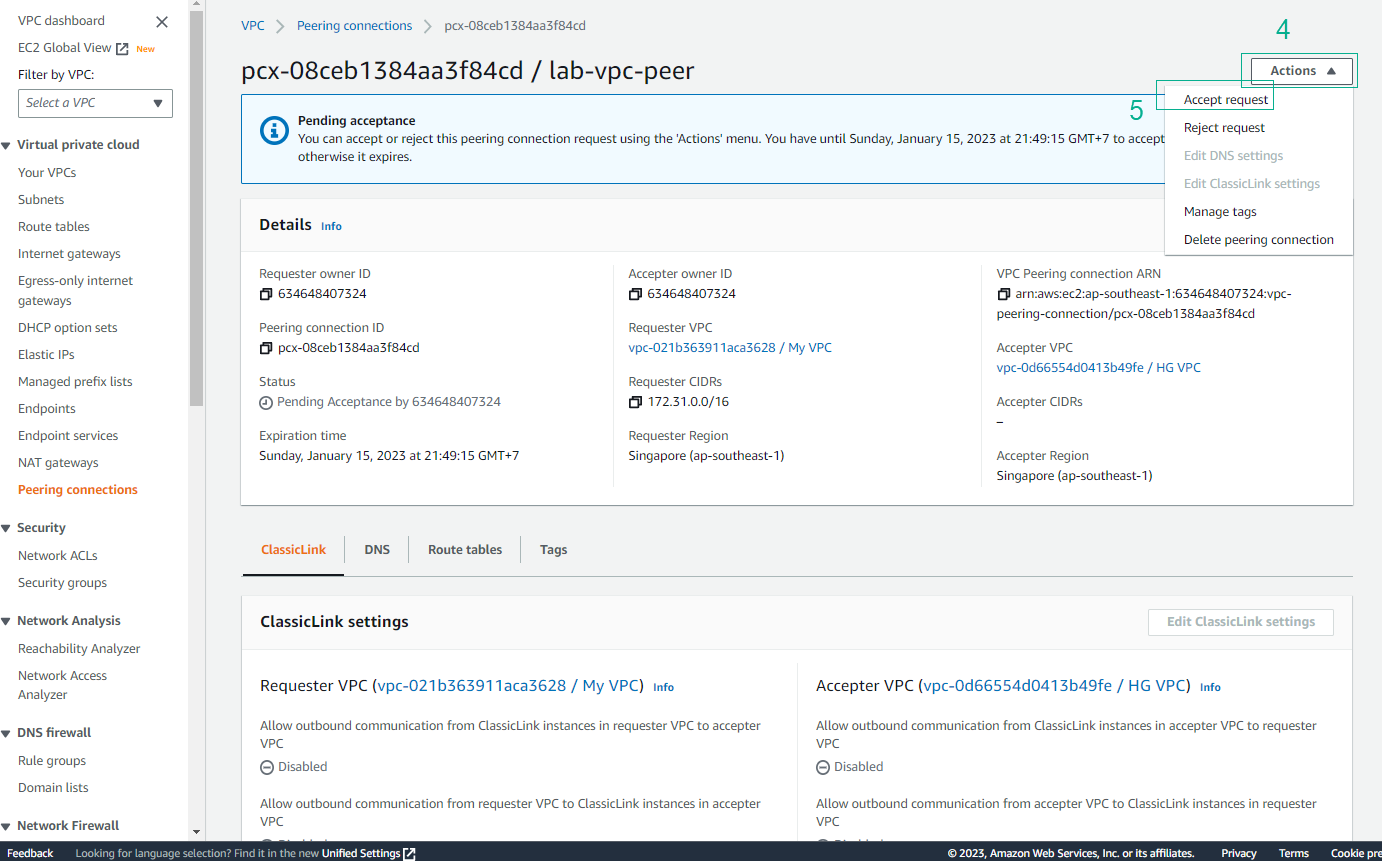Open Domain lists
Image resolution: width=1382 pixels, height=861 pixels.
point(53,788)
